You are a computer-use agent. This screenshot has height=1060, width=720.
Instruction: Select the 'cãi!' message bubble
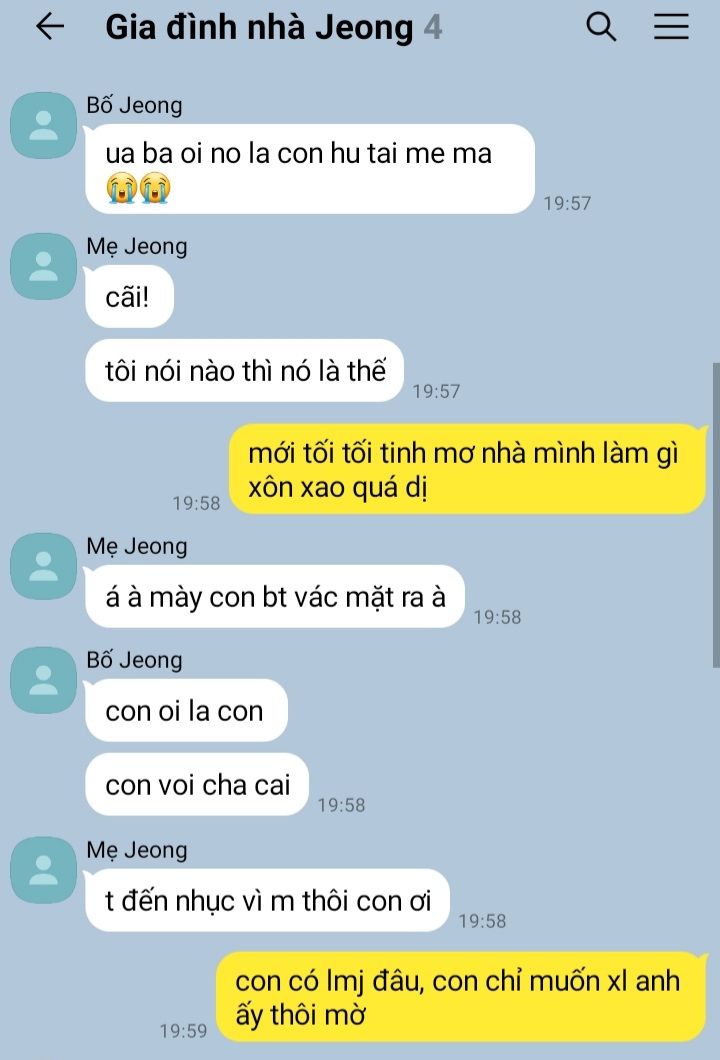click(x=129, y=297)
